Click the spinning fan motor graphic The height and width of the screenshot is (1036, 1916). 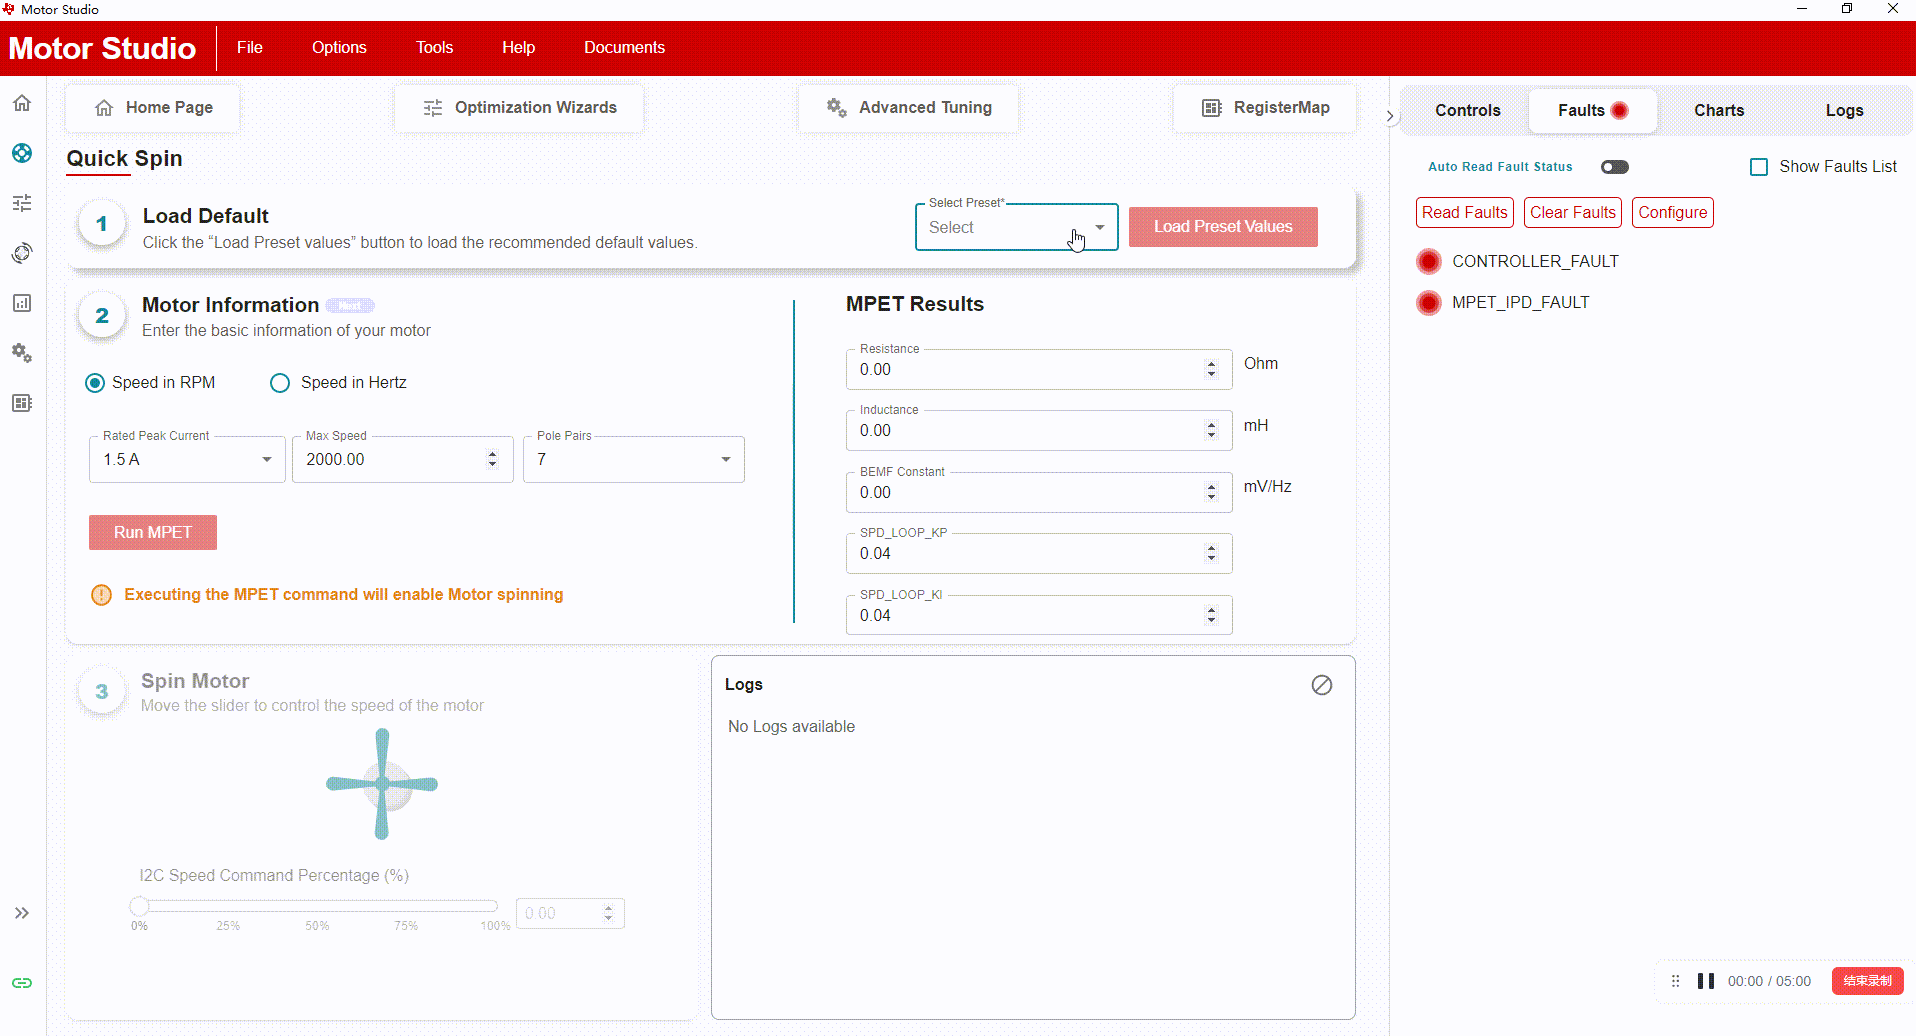click(x=382, y=784)
